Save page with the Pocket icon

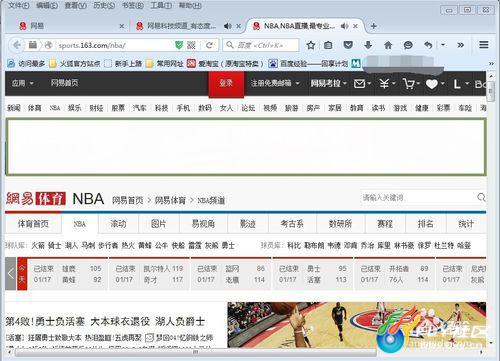tap(348, 45)
